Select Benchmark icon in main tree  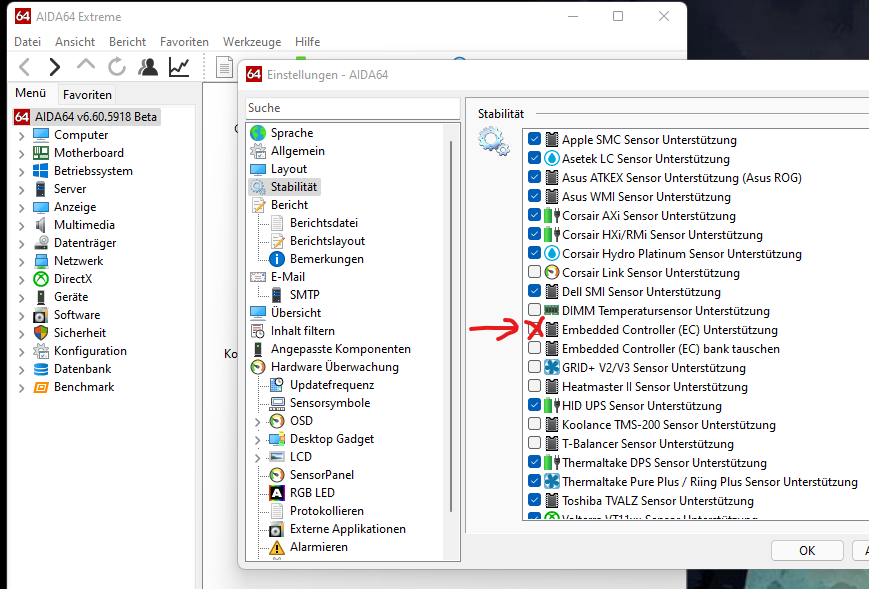tap(41, 387)
